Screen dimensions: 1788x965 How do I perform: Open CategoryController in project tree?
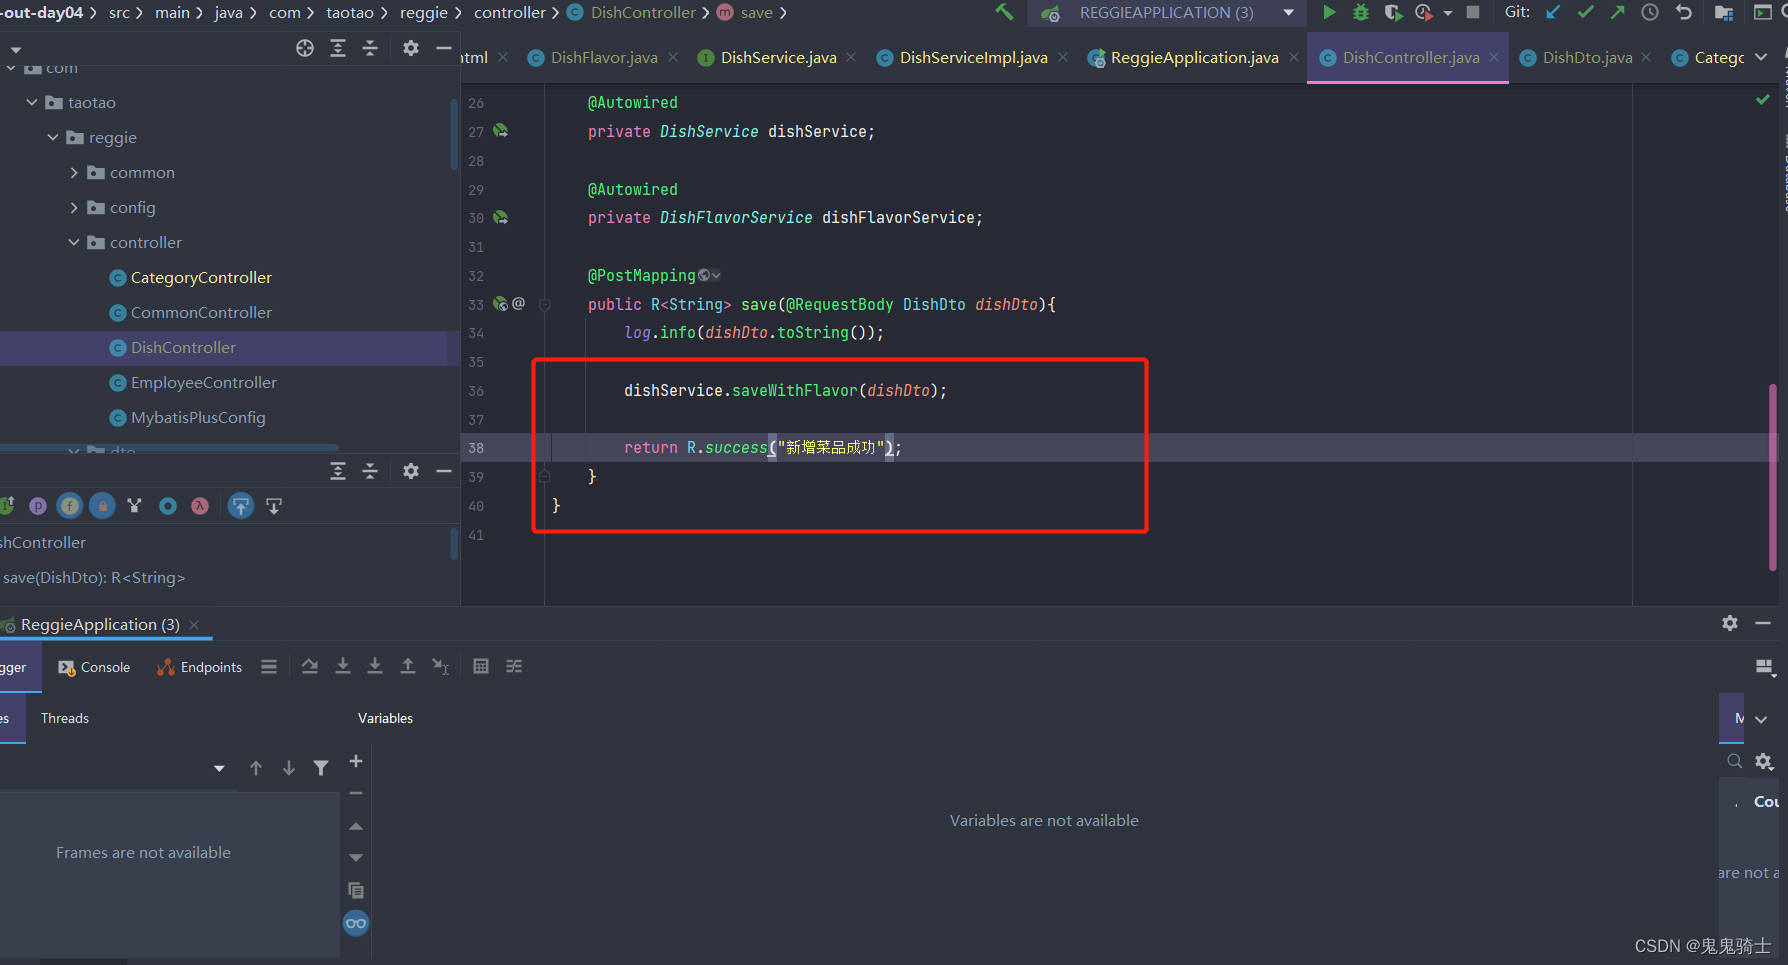[x=201, y=277]
